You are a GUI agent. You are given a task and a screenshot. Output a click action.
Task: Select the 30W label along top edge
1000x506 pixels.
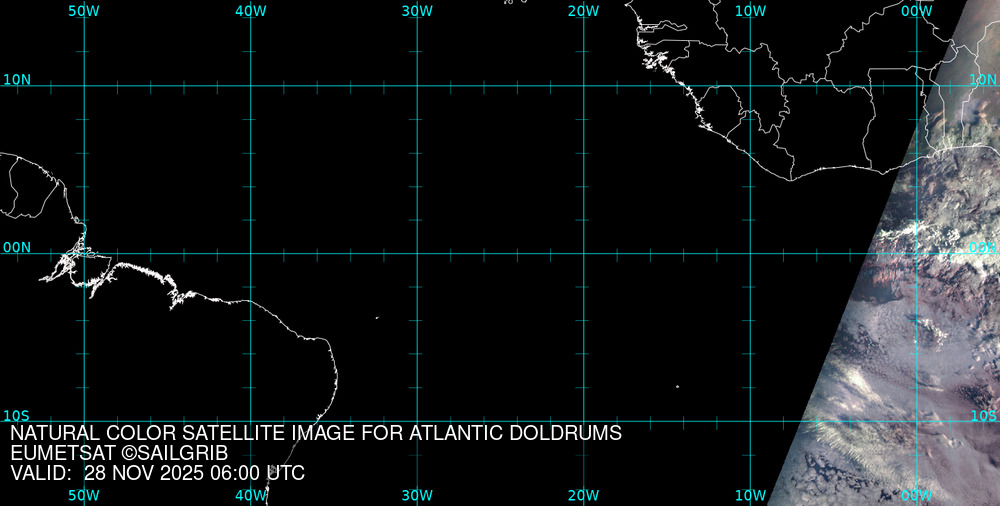[x=417, y=11]
